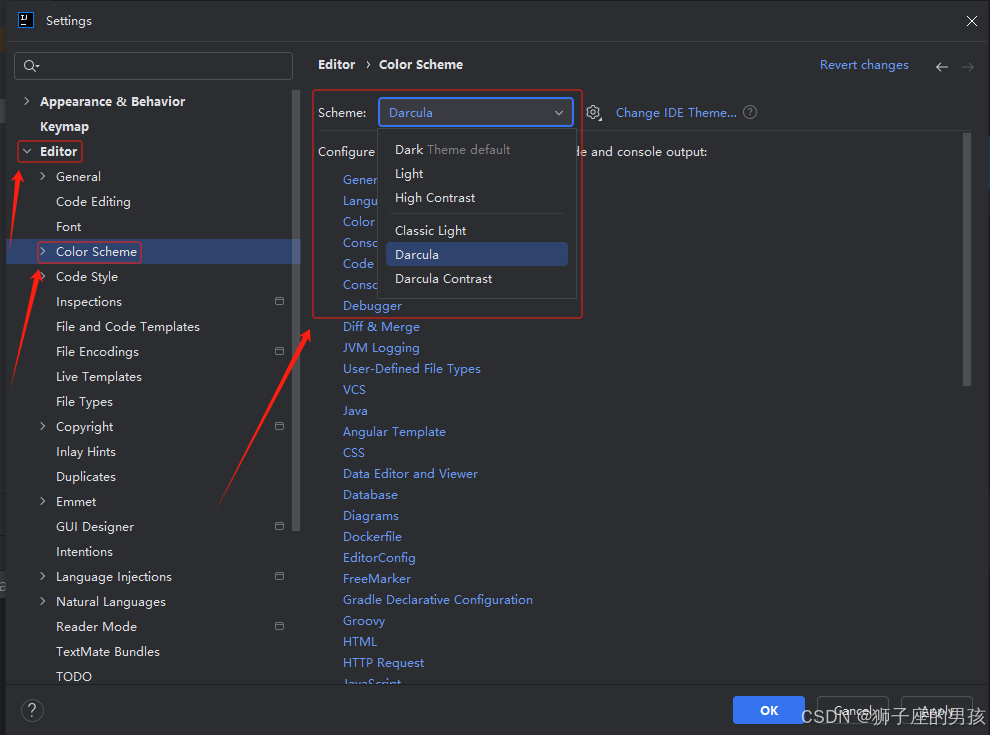Image resolution: width=990 pixels, height=735 pixels.
Task: Open Dockerfile color settings link
Action: [372, 537]
